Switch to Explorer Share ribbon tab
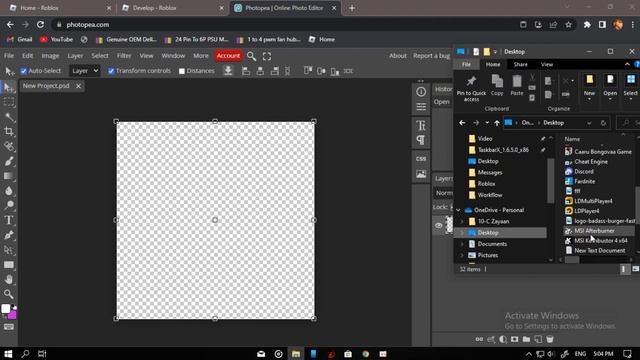This screenshot has height=360, width=640. (520, 64)
